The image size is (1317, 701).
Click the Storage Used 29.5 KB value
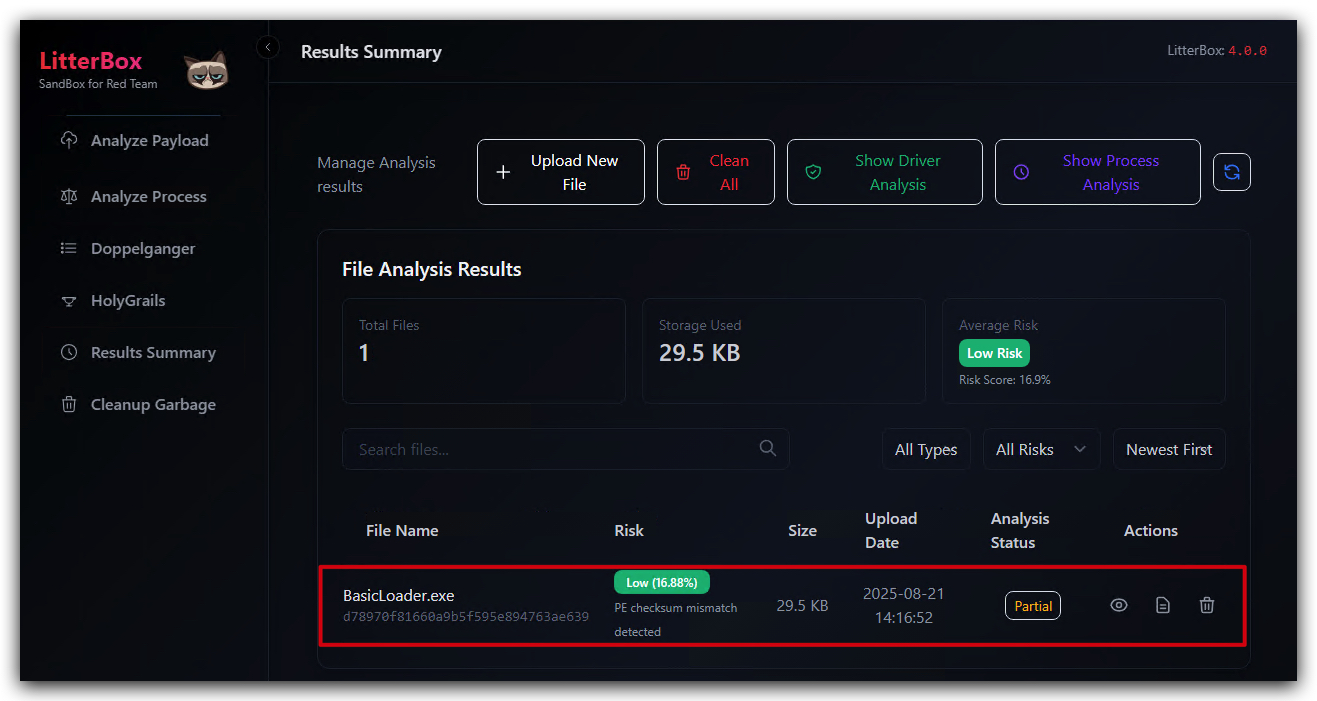(700, 352)
